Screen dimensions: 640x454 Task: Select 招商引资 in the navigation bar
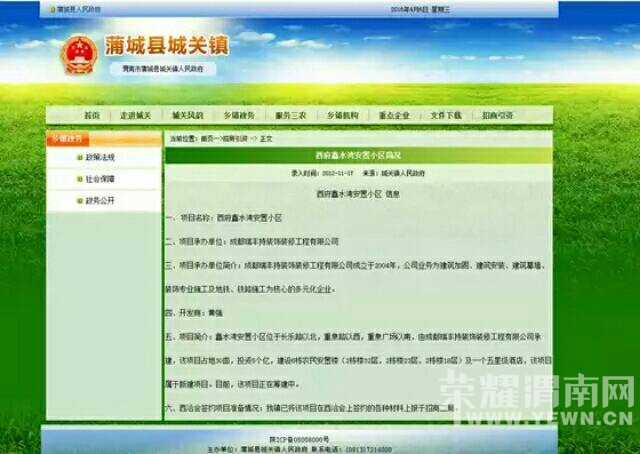point(497,116)
